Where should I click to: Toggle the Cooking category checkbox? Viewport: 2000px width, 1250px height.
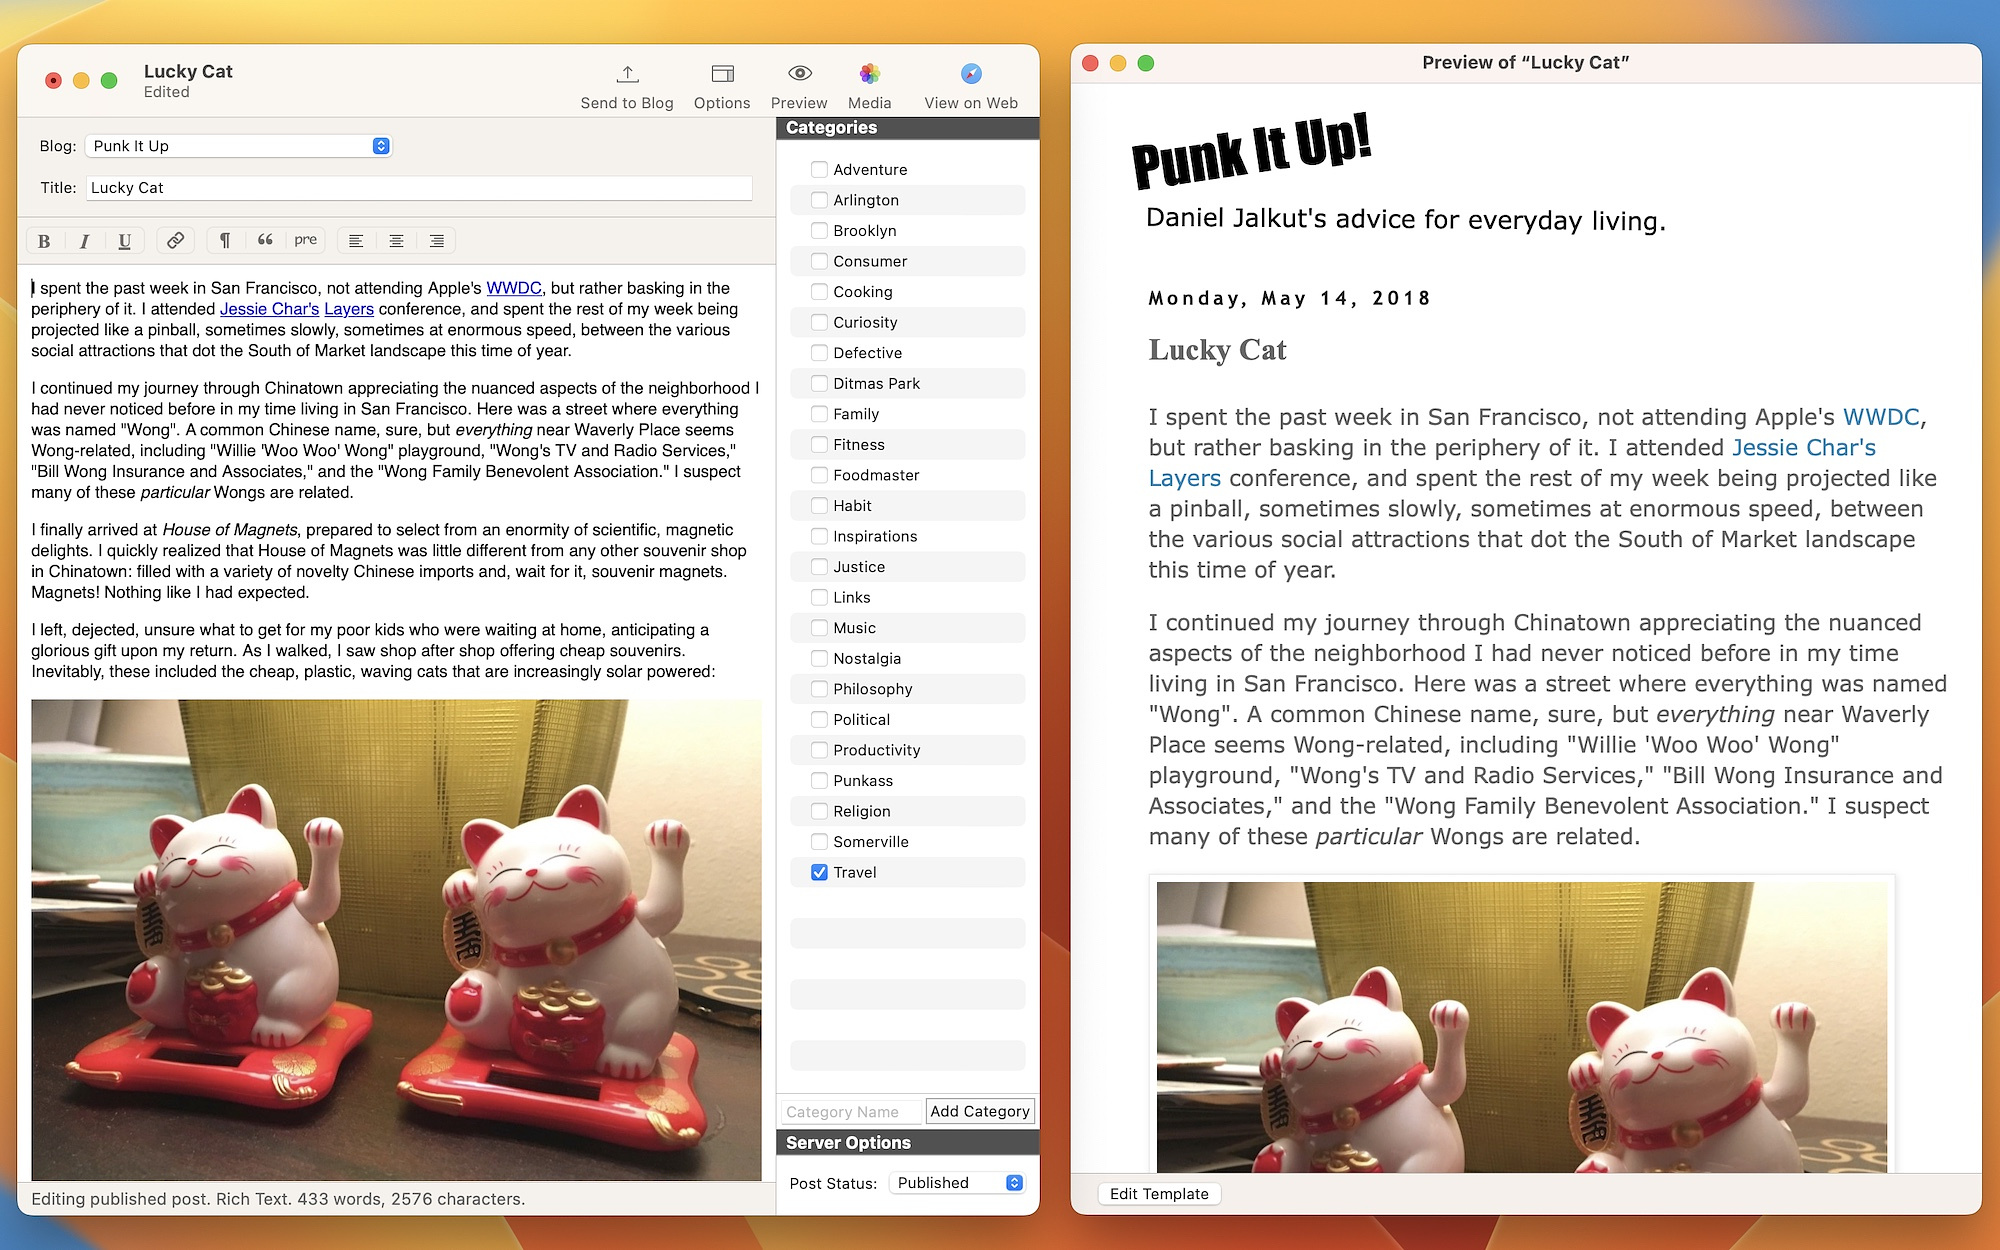[816, 291]
